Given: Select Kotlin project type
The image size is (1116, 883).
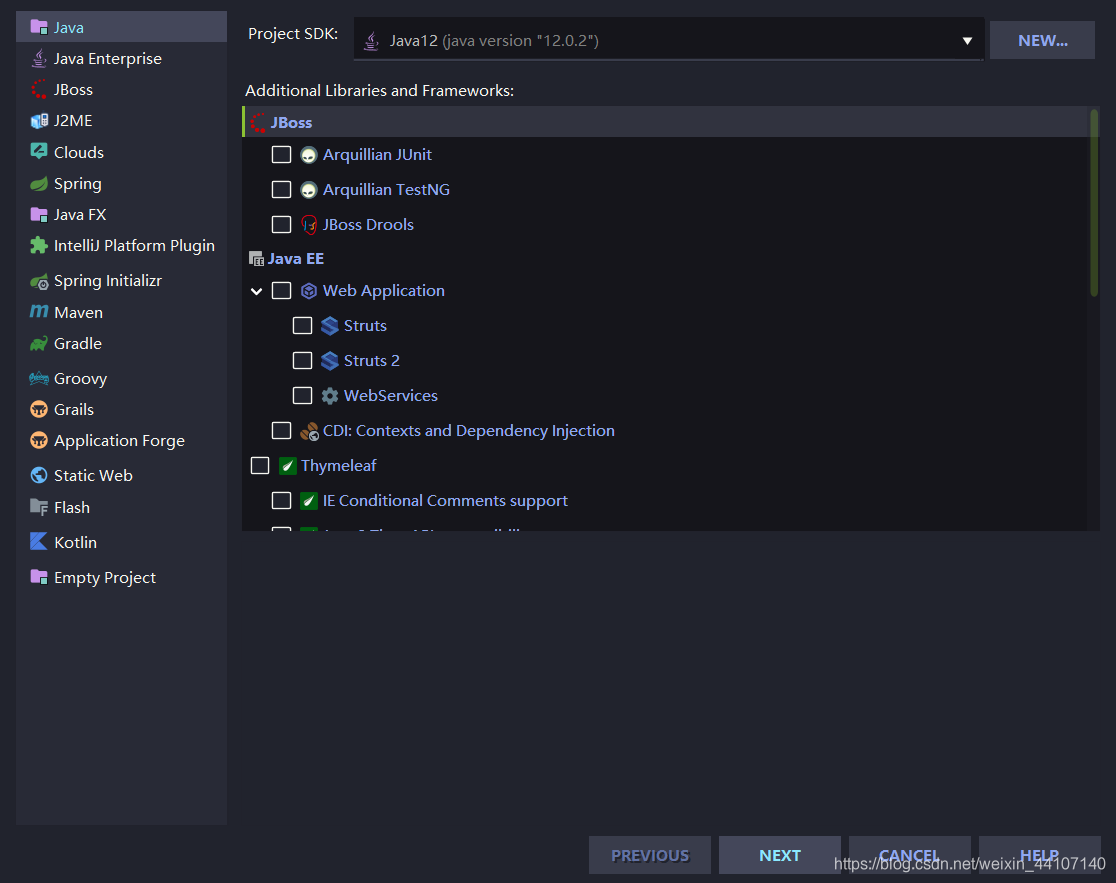Looking at the screenshot, I should pos(121,542).
